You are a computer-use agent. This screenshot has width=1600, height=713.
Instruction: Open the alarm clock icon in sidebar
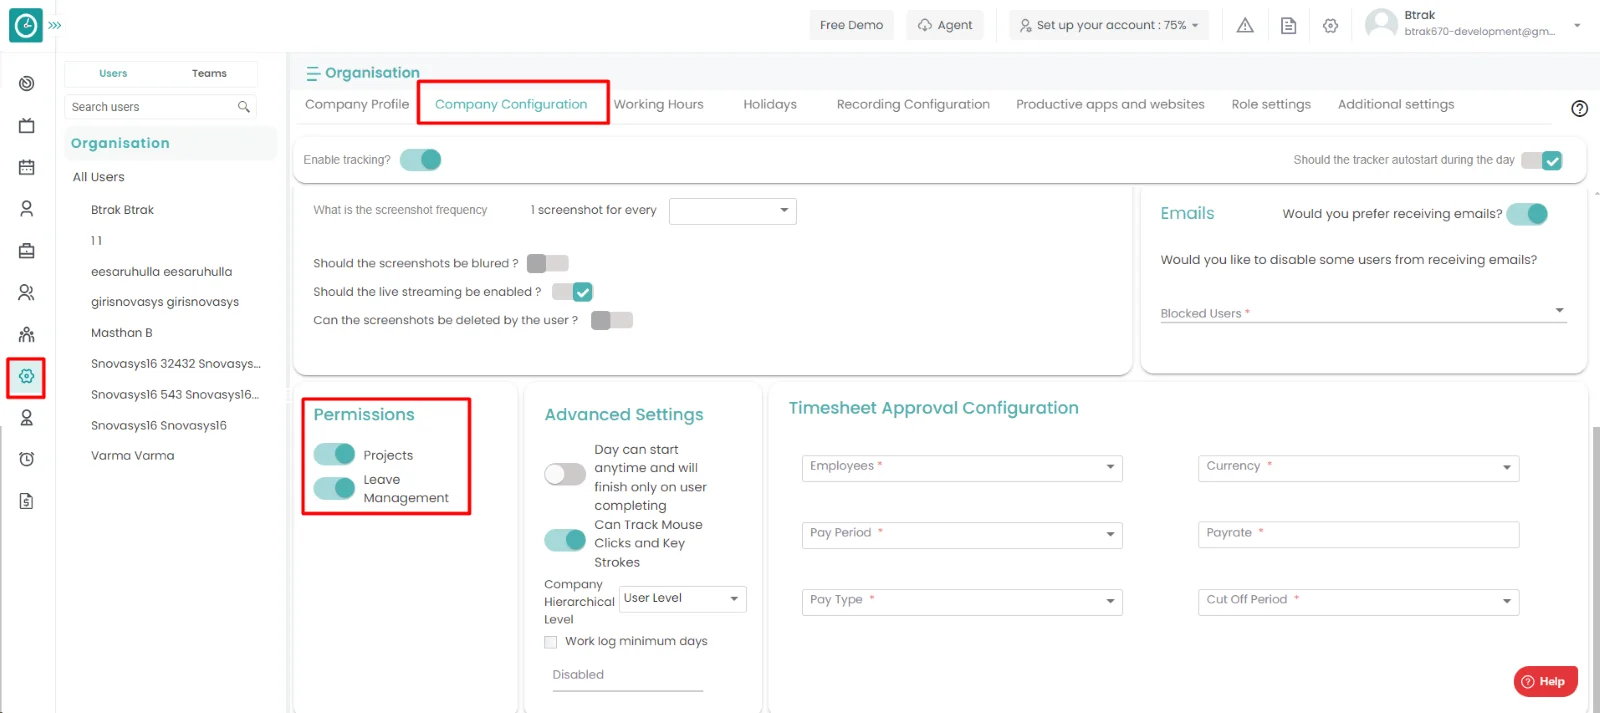pos(27,459)
